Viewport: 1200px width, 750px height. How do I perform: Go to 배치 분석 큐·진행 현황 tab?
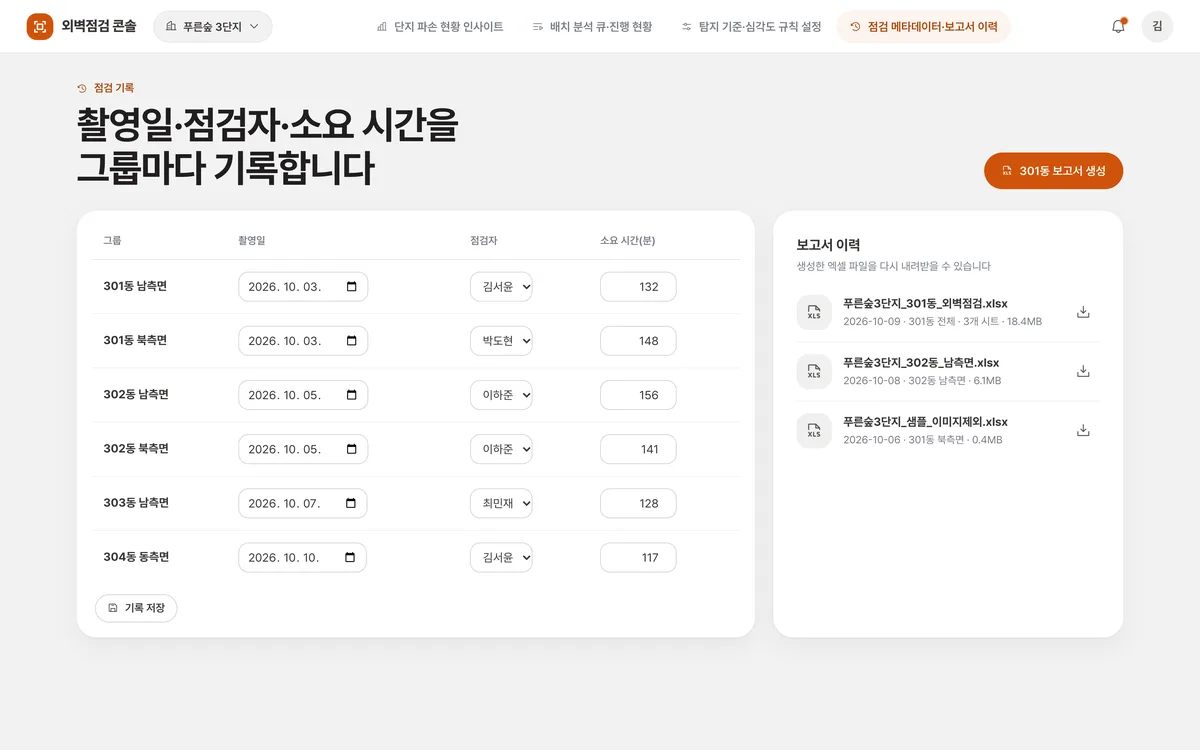click(x=592, y=26)
